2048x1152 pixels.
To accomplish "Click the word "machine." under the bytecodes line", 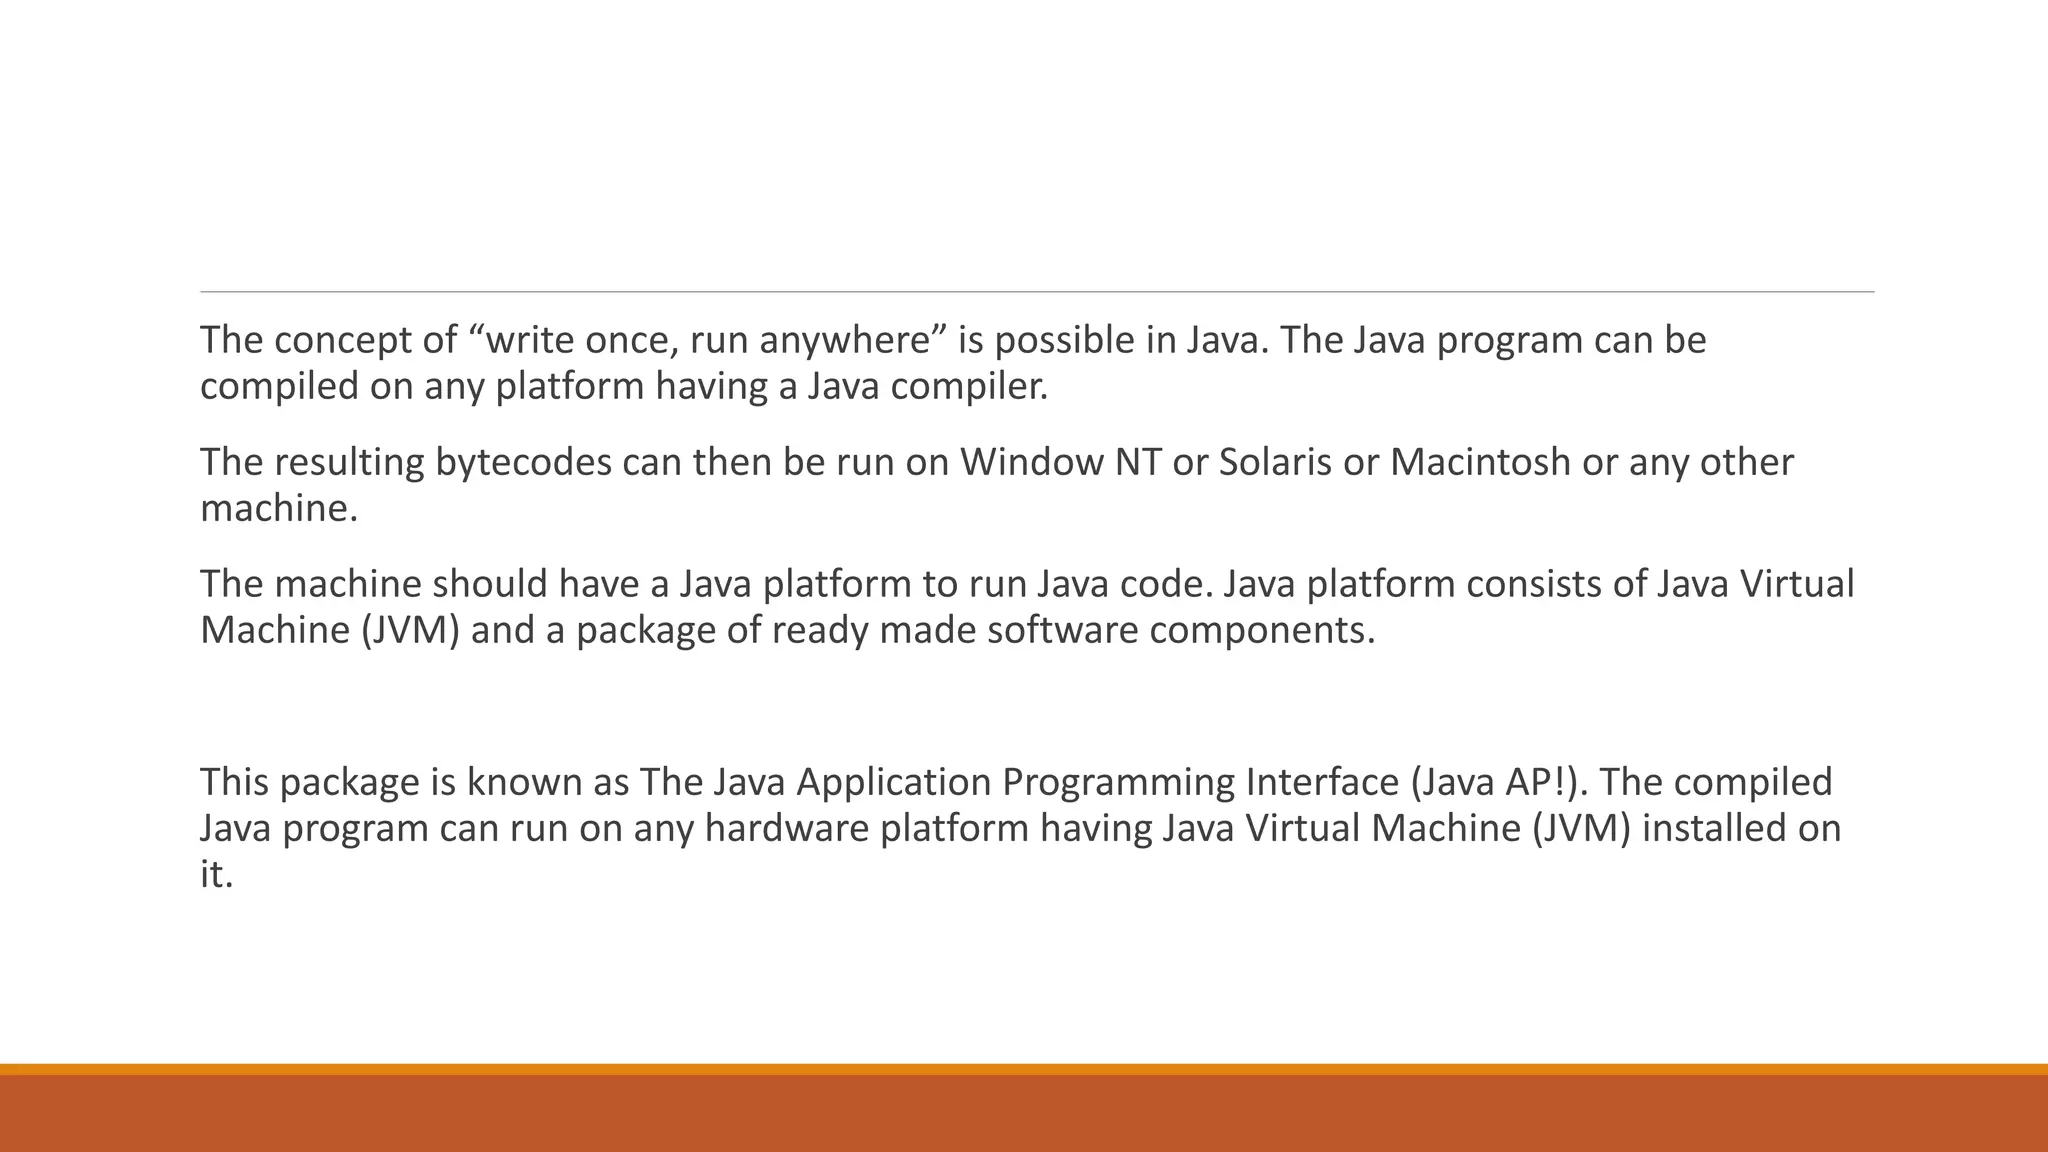I will [279, 509].
